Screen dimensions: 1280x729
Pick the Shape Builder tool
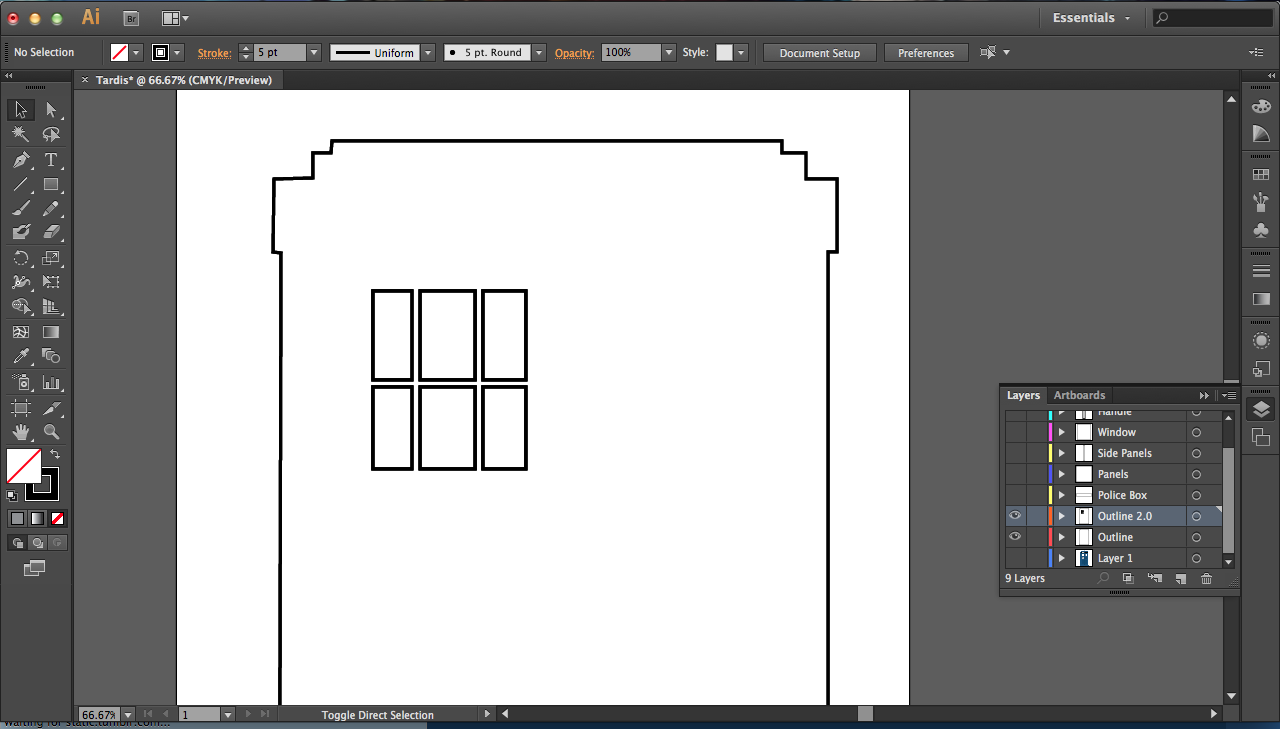21,307
